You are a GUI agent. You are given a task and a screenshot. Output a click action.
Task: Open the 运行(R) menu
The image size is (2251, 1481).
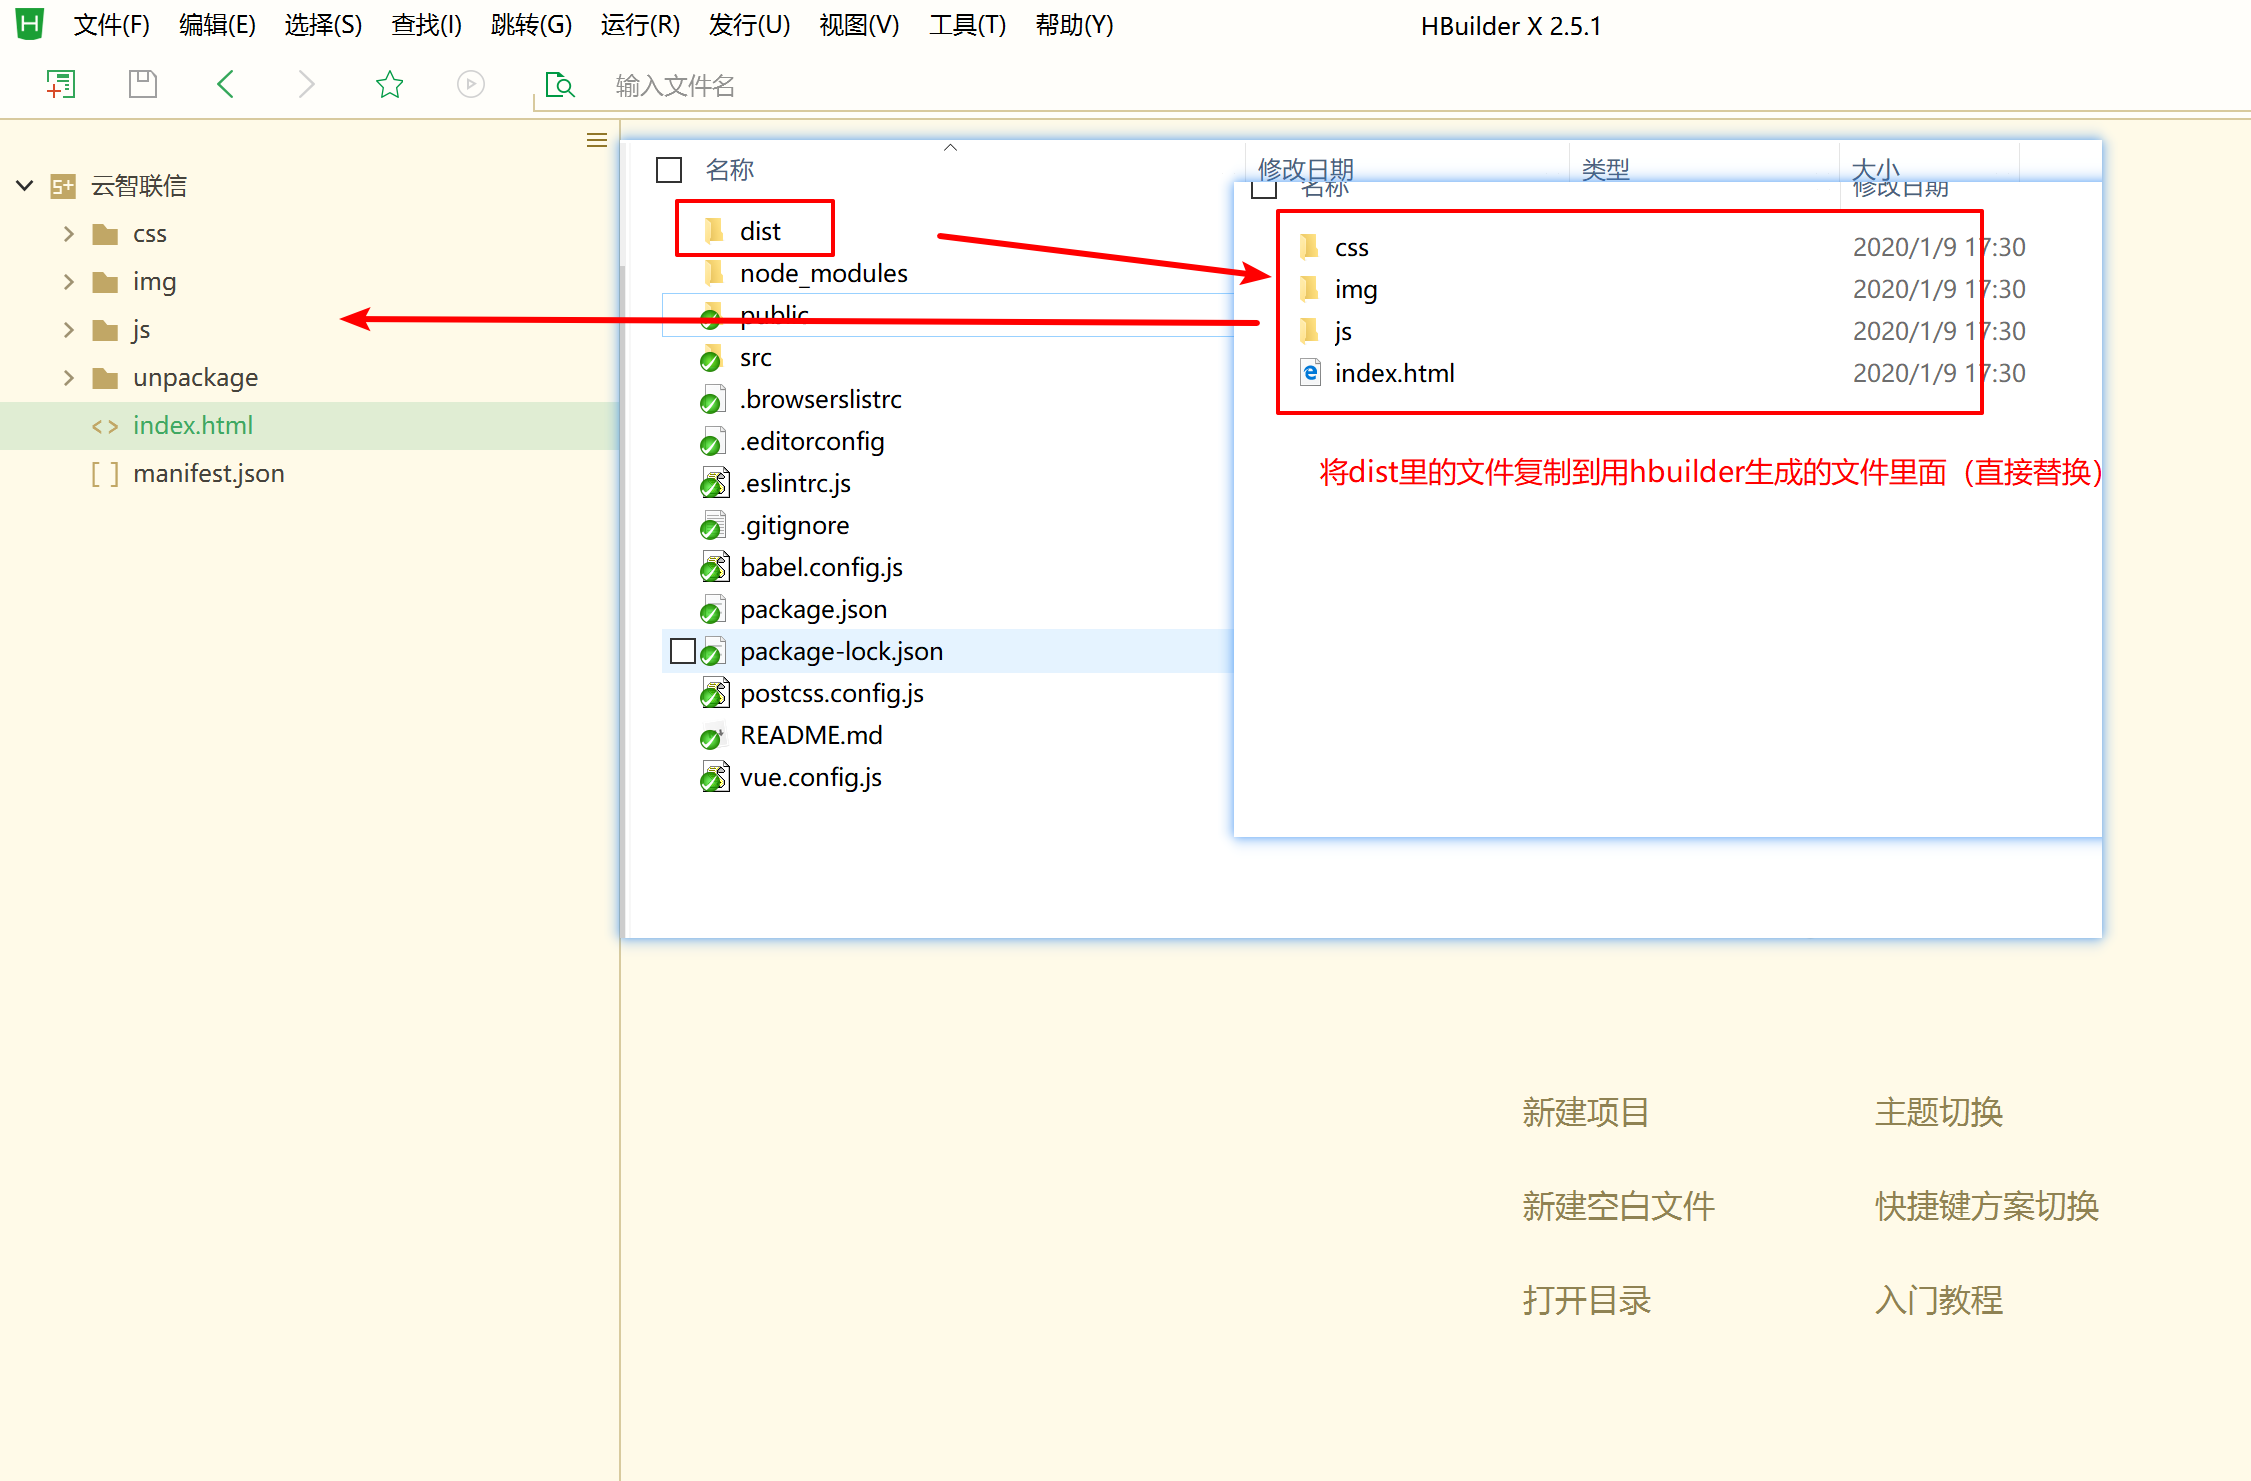pos(639,25)
